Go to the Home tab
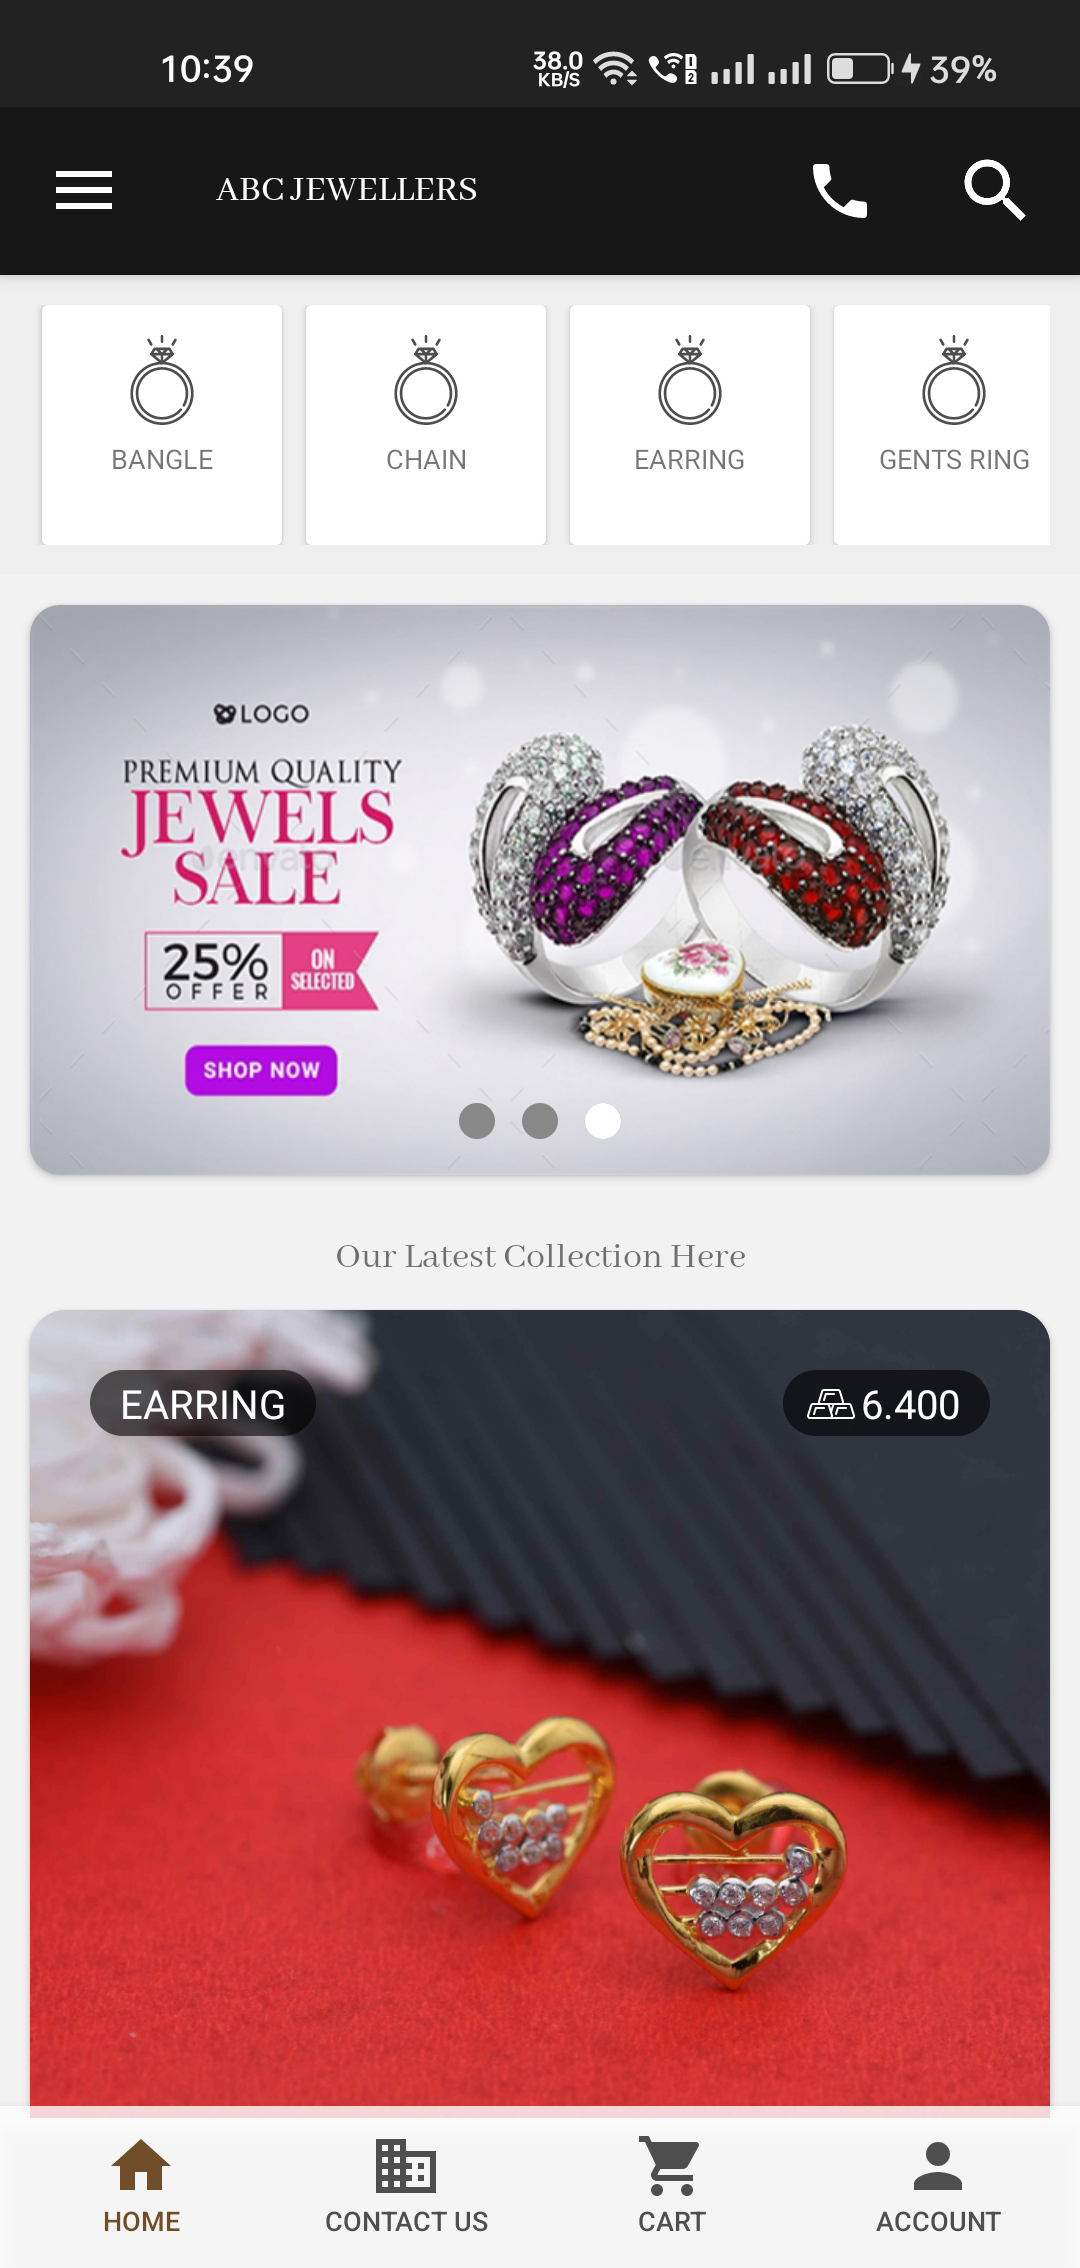This screenshot has width=1080, height=2268. pos(141,2187)
